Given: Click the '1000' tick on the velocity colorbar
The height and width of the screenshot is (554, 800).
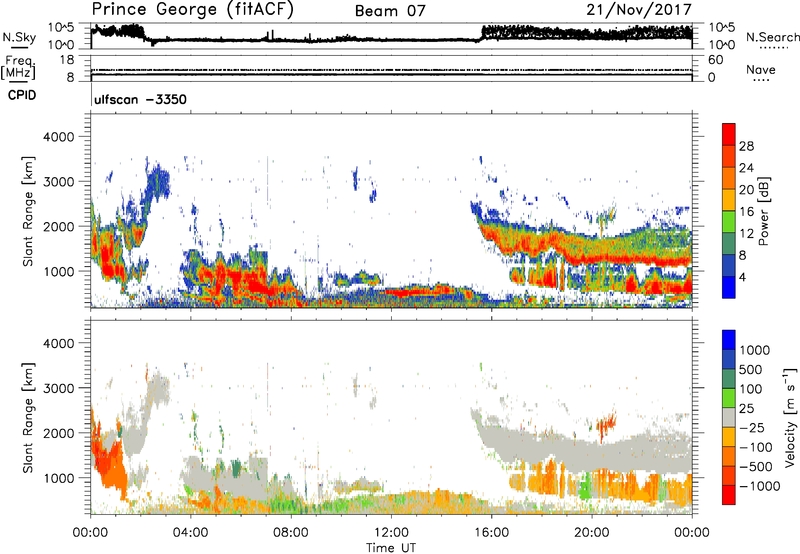Looking at the screenshot, I should click(755, 350).
